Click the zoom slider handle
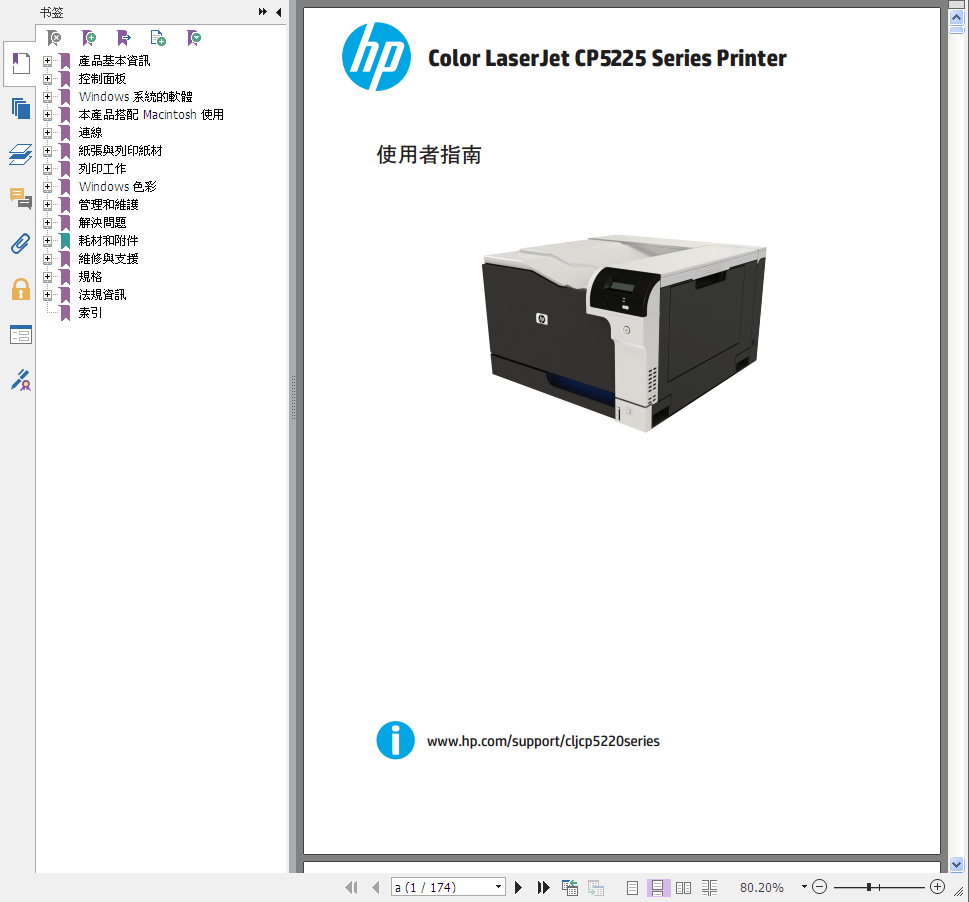Viewport: 969px width, 902px height. tap(869, 887)
